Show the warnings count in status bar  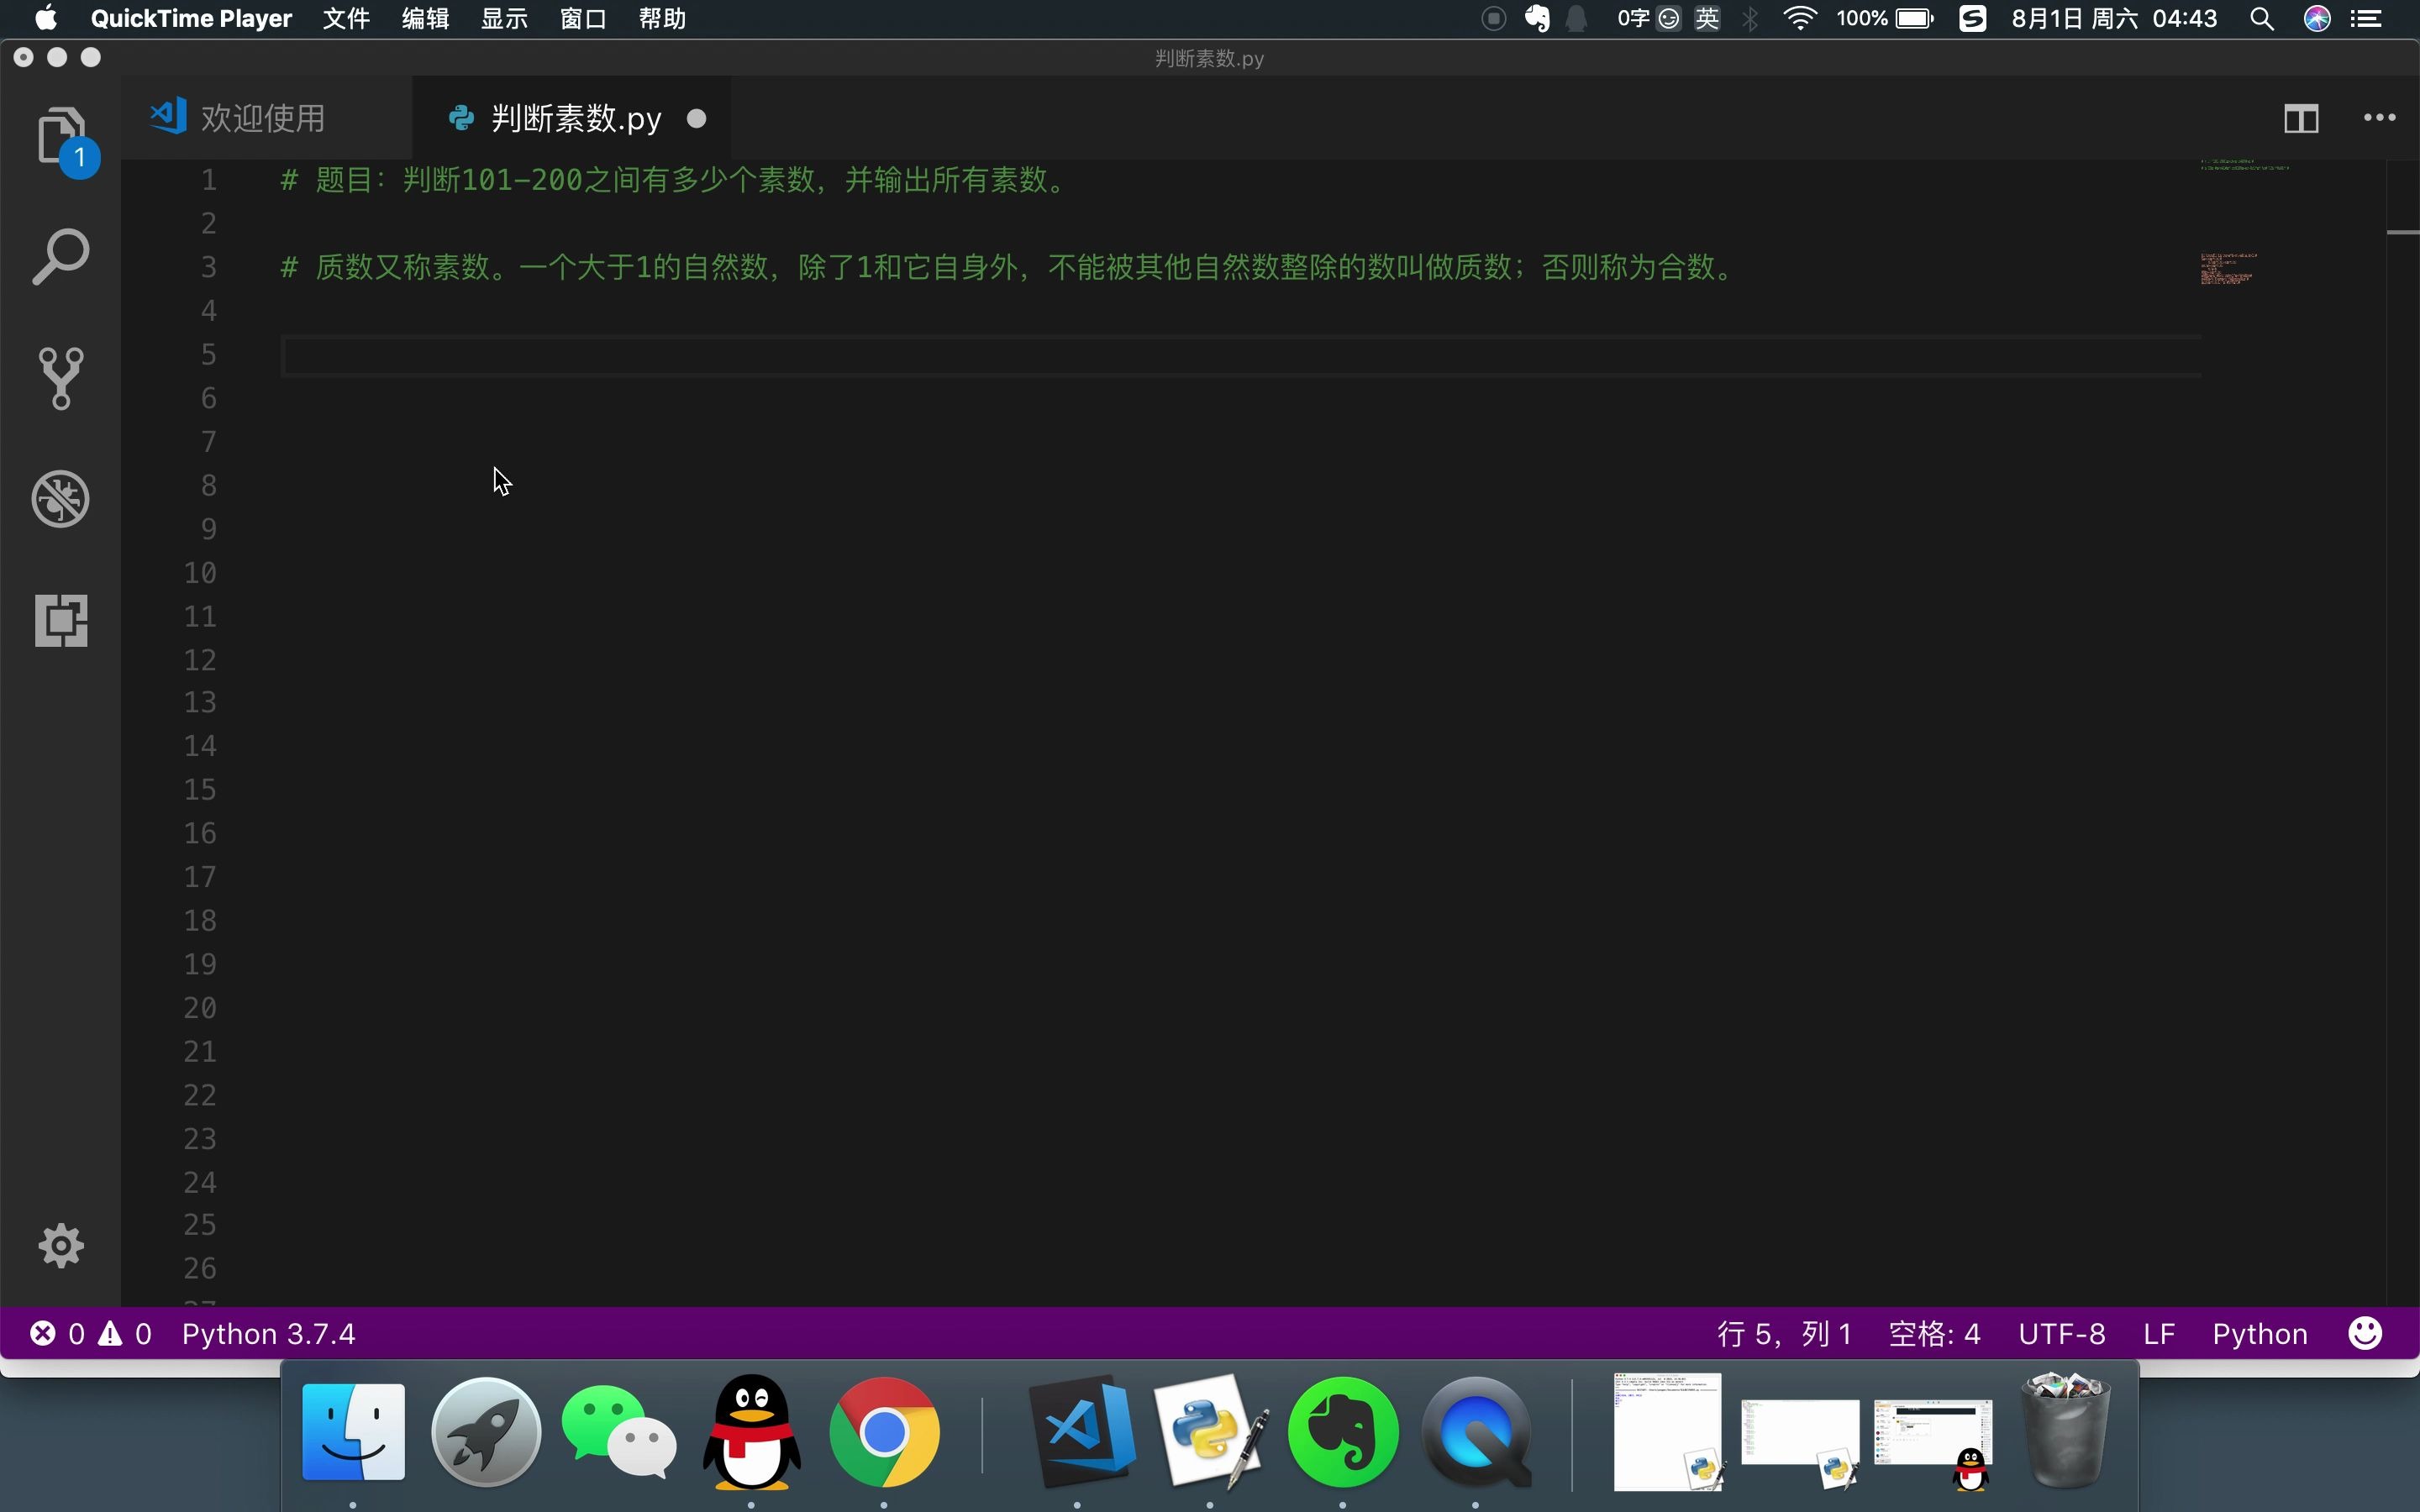coord(125,1334)
